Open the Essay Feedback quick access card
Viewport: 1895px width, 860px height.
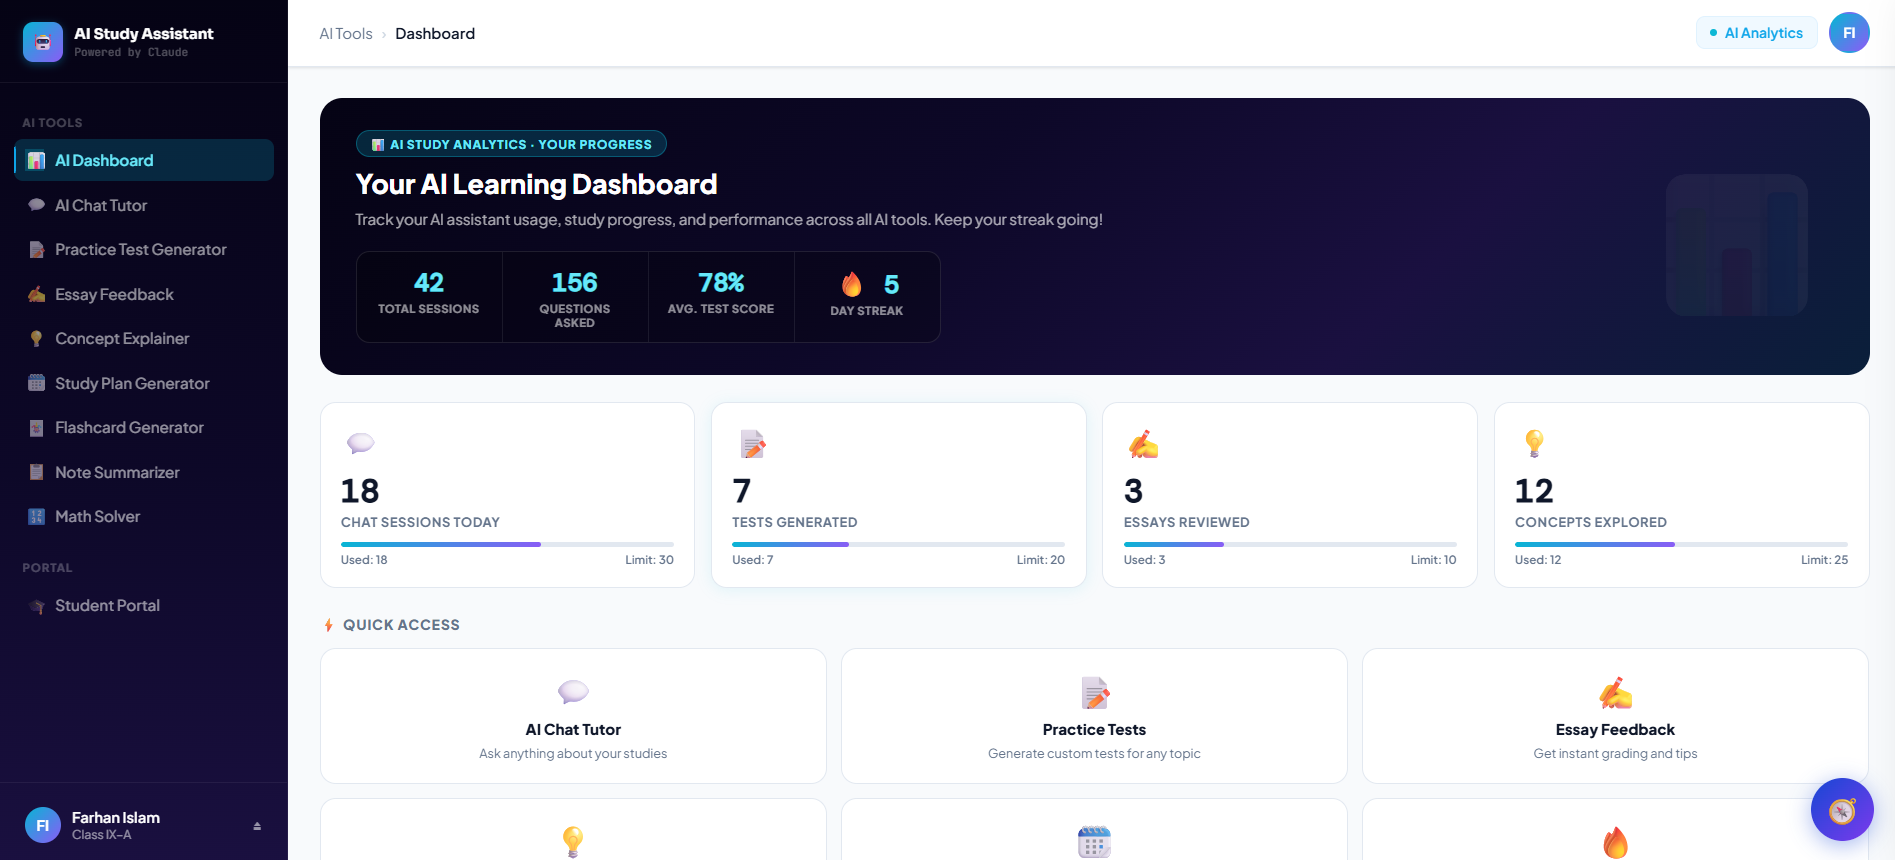(x=1615, y=716)
